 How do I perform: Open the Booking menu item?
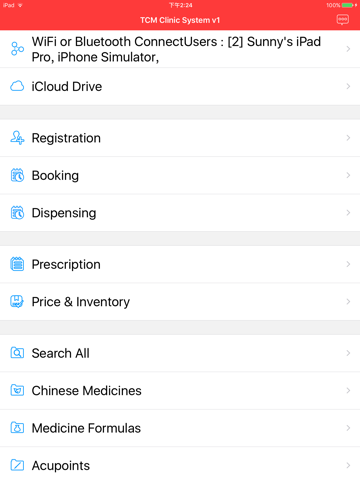pos(180,175)
